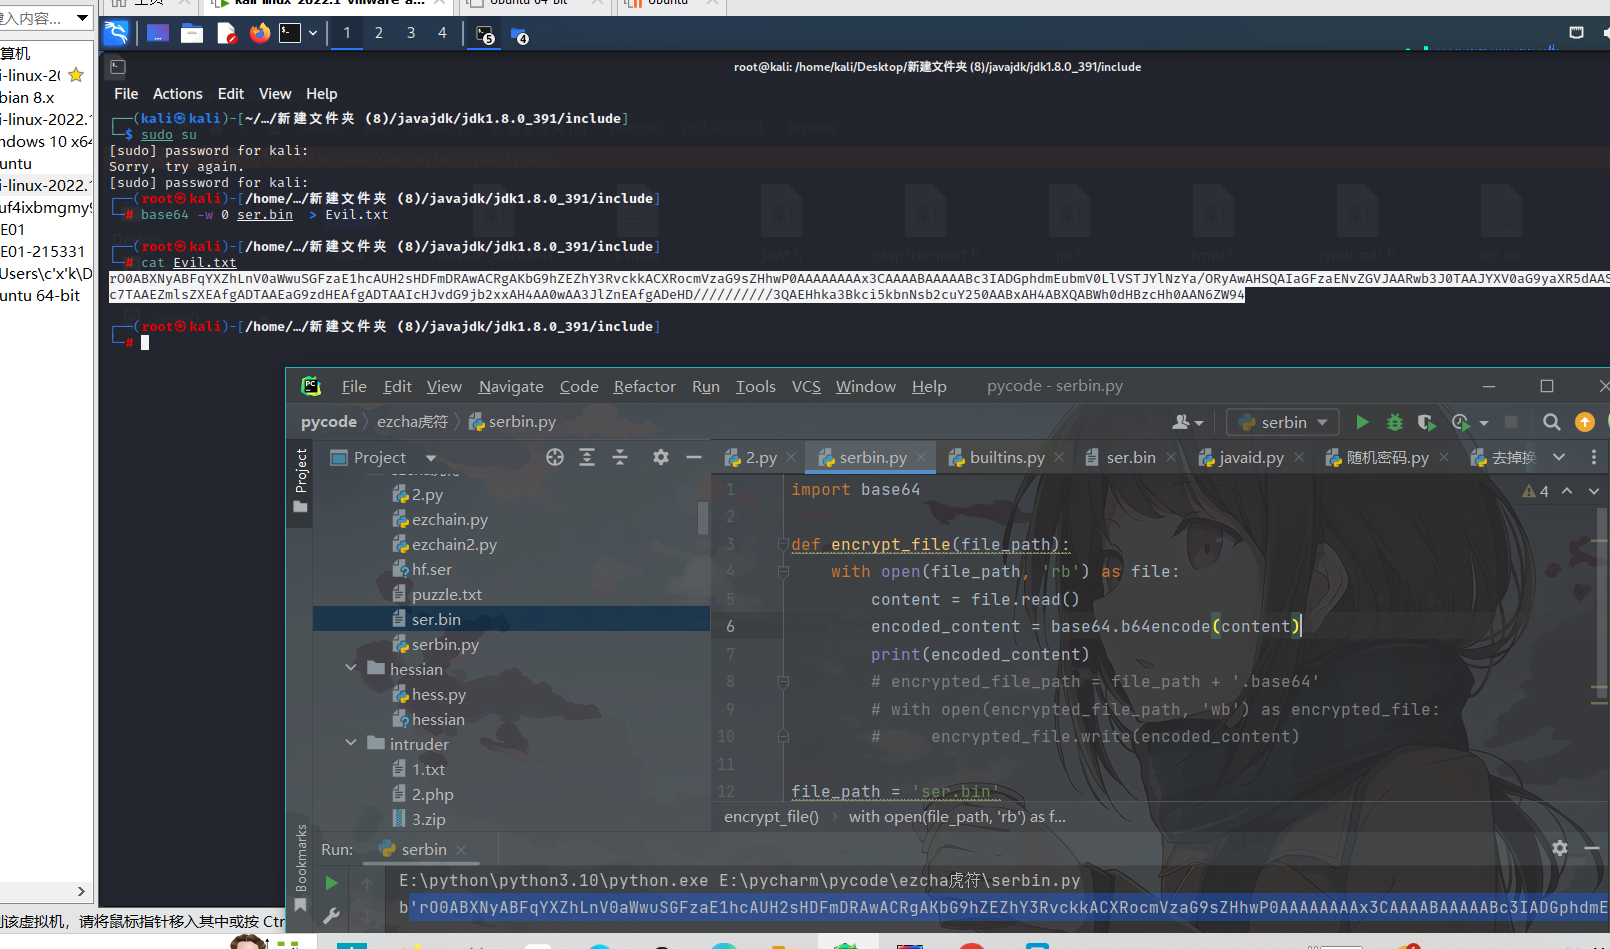1610x949 pixels.
Task: Show hidden editor tabs chevron
Action: click(x=1559, y=457)
